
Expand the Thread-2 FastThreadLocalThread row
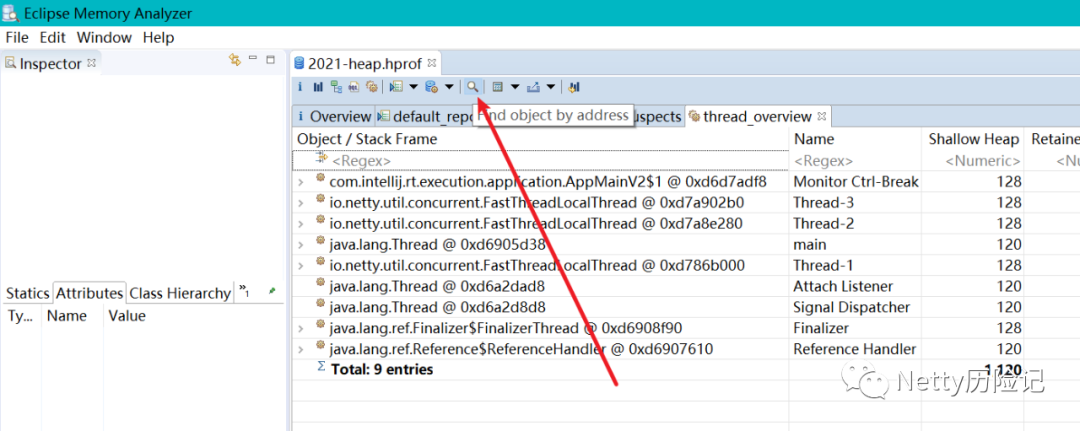(x=300, y=224)
